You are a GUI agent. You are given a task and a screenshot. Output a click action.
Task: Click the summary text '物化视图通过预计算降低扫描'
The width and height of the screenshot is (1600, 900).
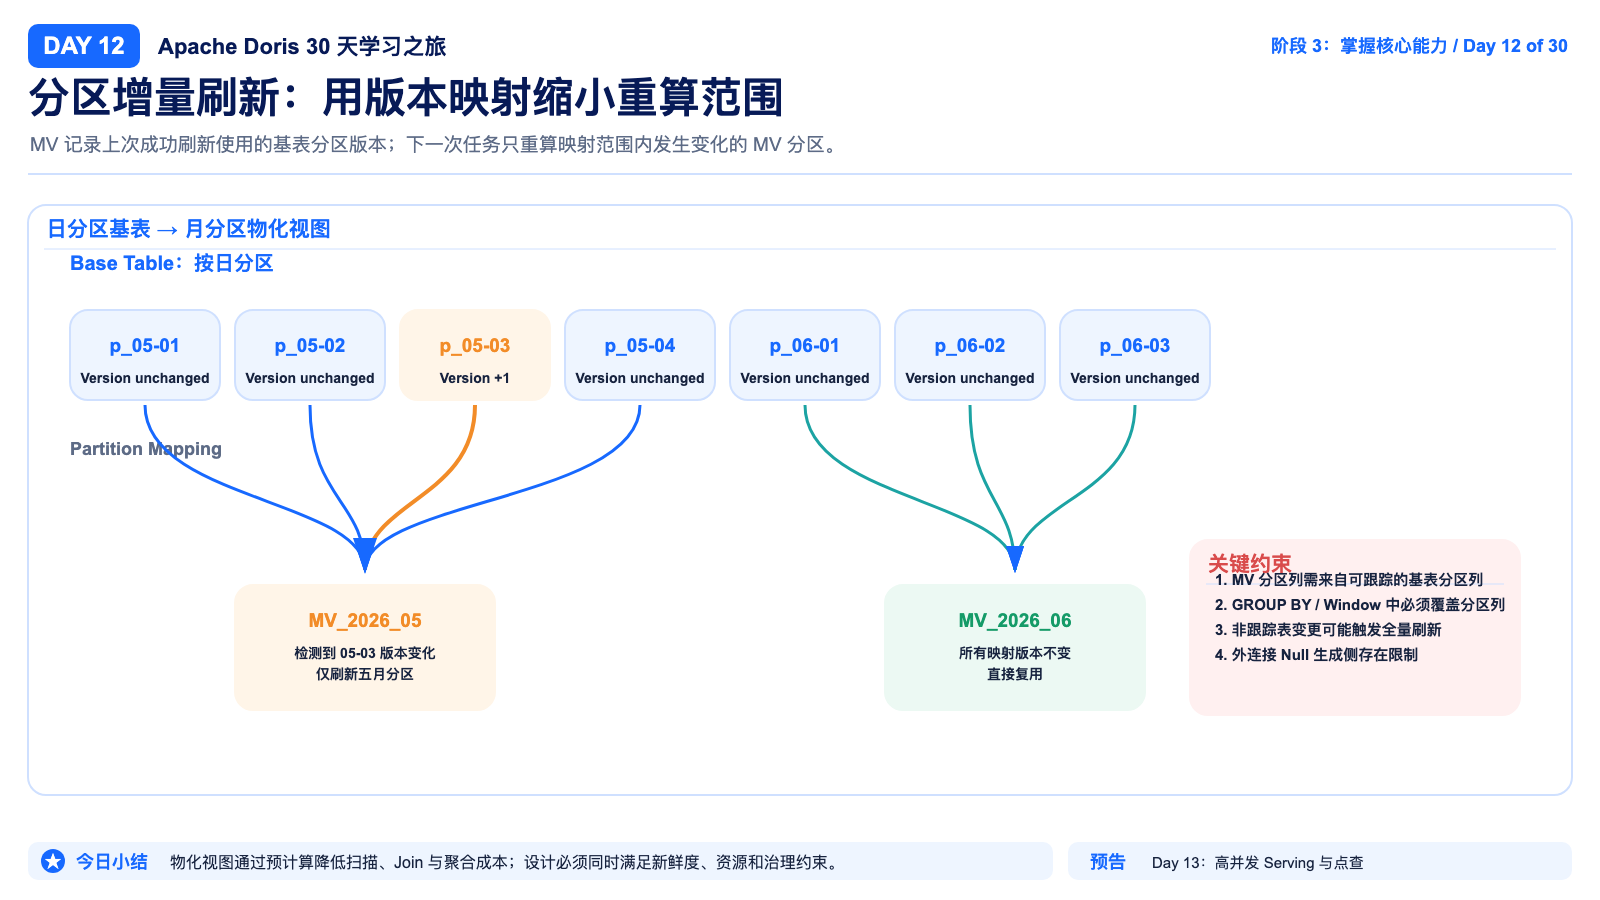click(x=504, y=862)
